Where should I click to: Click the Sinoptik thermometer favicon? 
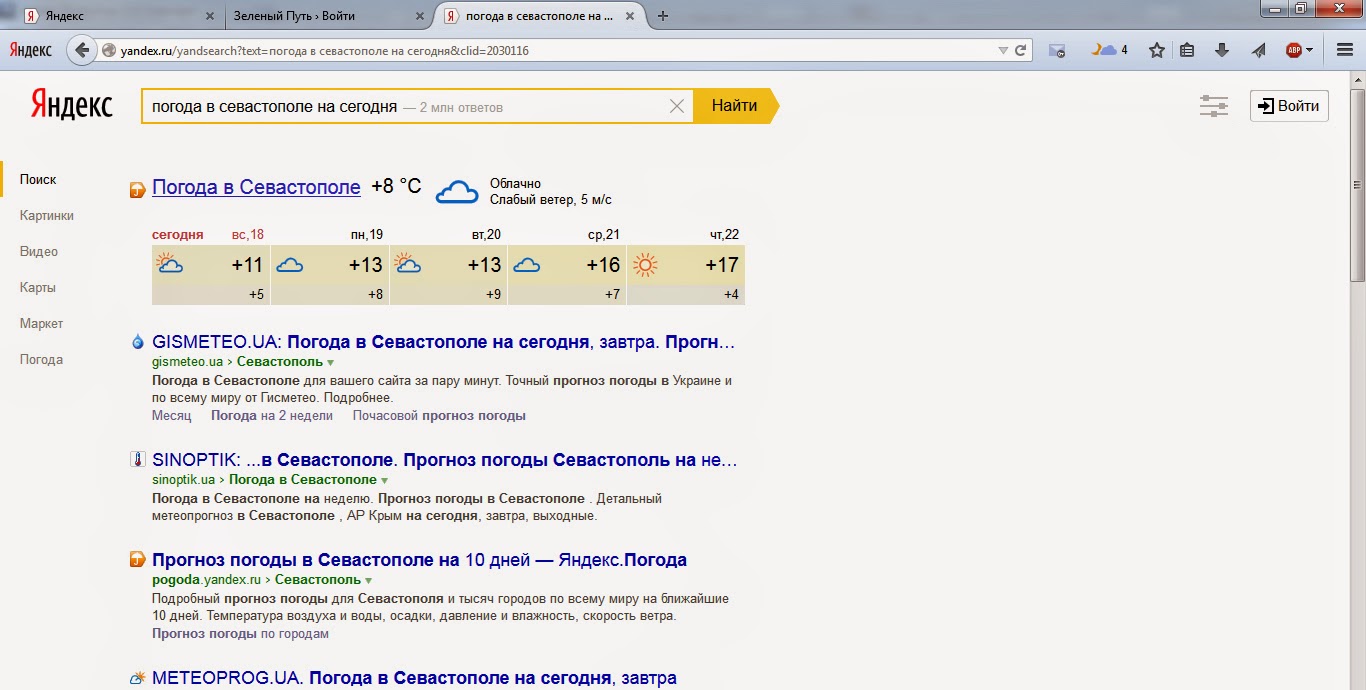138,460
